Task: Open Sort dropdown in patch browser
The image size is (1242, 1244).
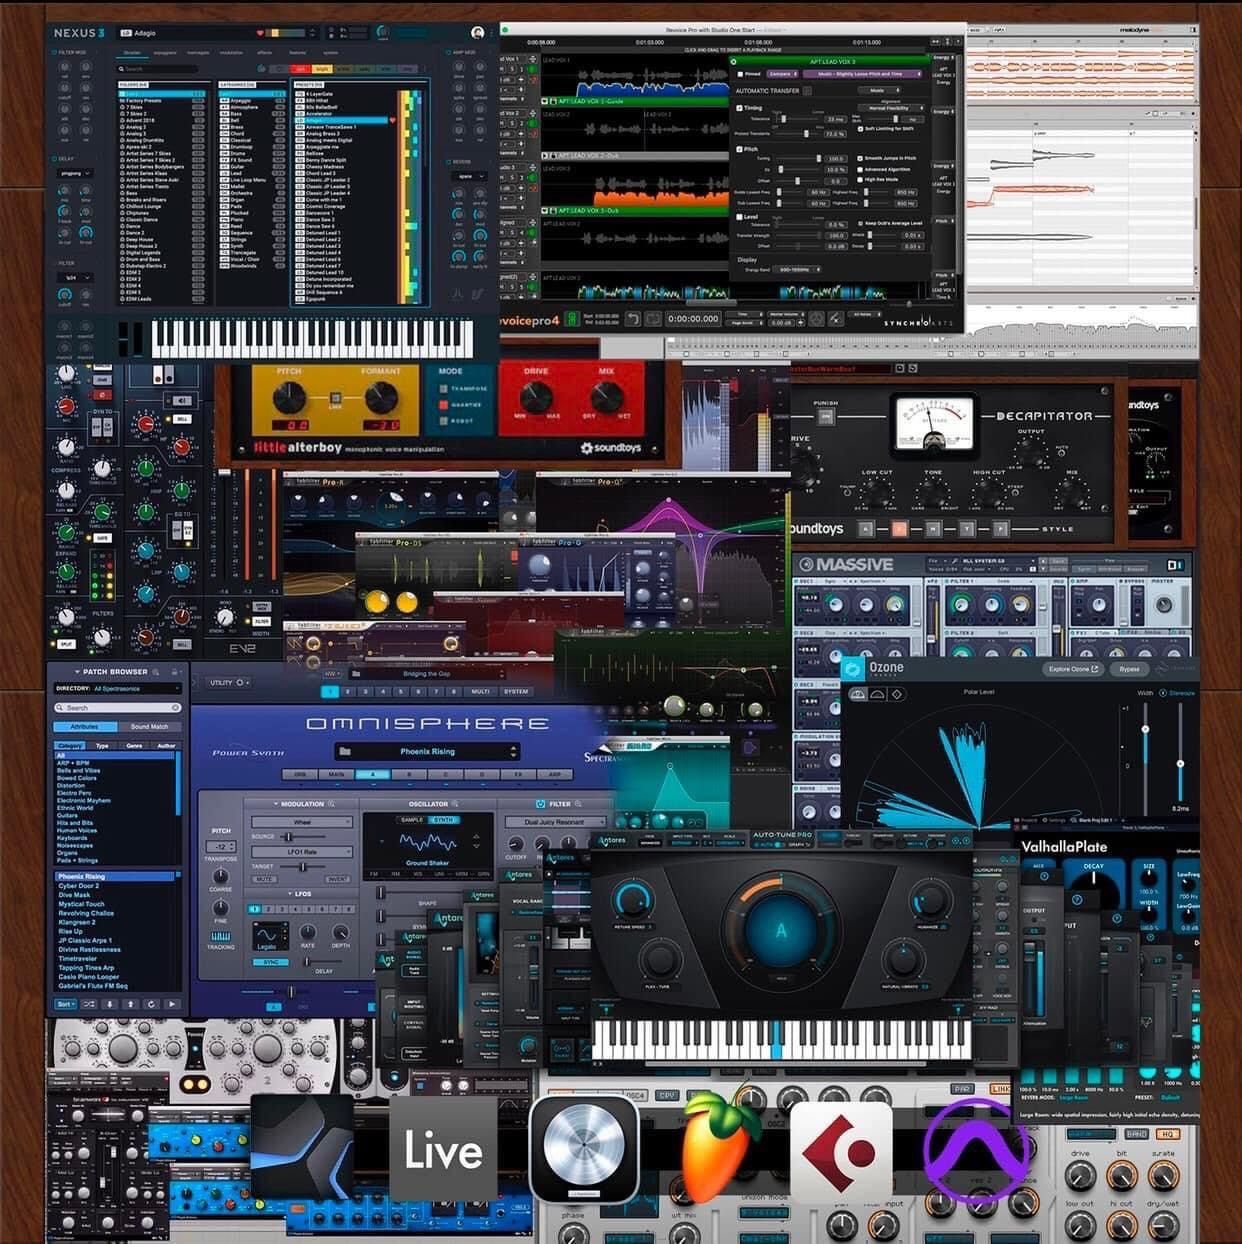Action: pyautogui.click(x=66, y=1004)
